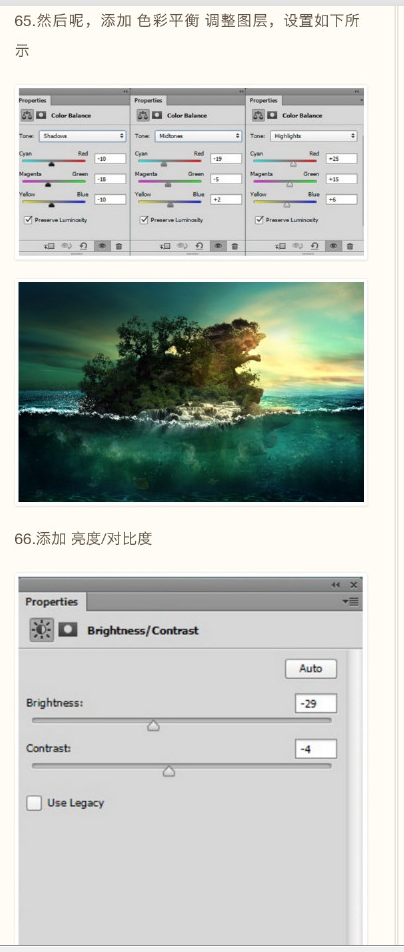Open the Tone dropdown set to Shadows
This screenshot has width=404, height=952.
pyautogui.click(x=83, y=136)
